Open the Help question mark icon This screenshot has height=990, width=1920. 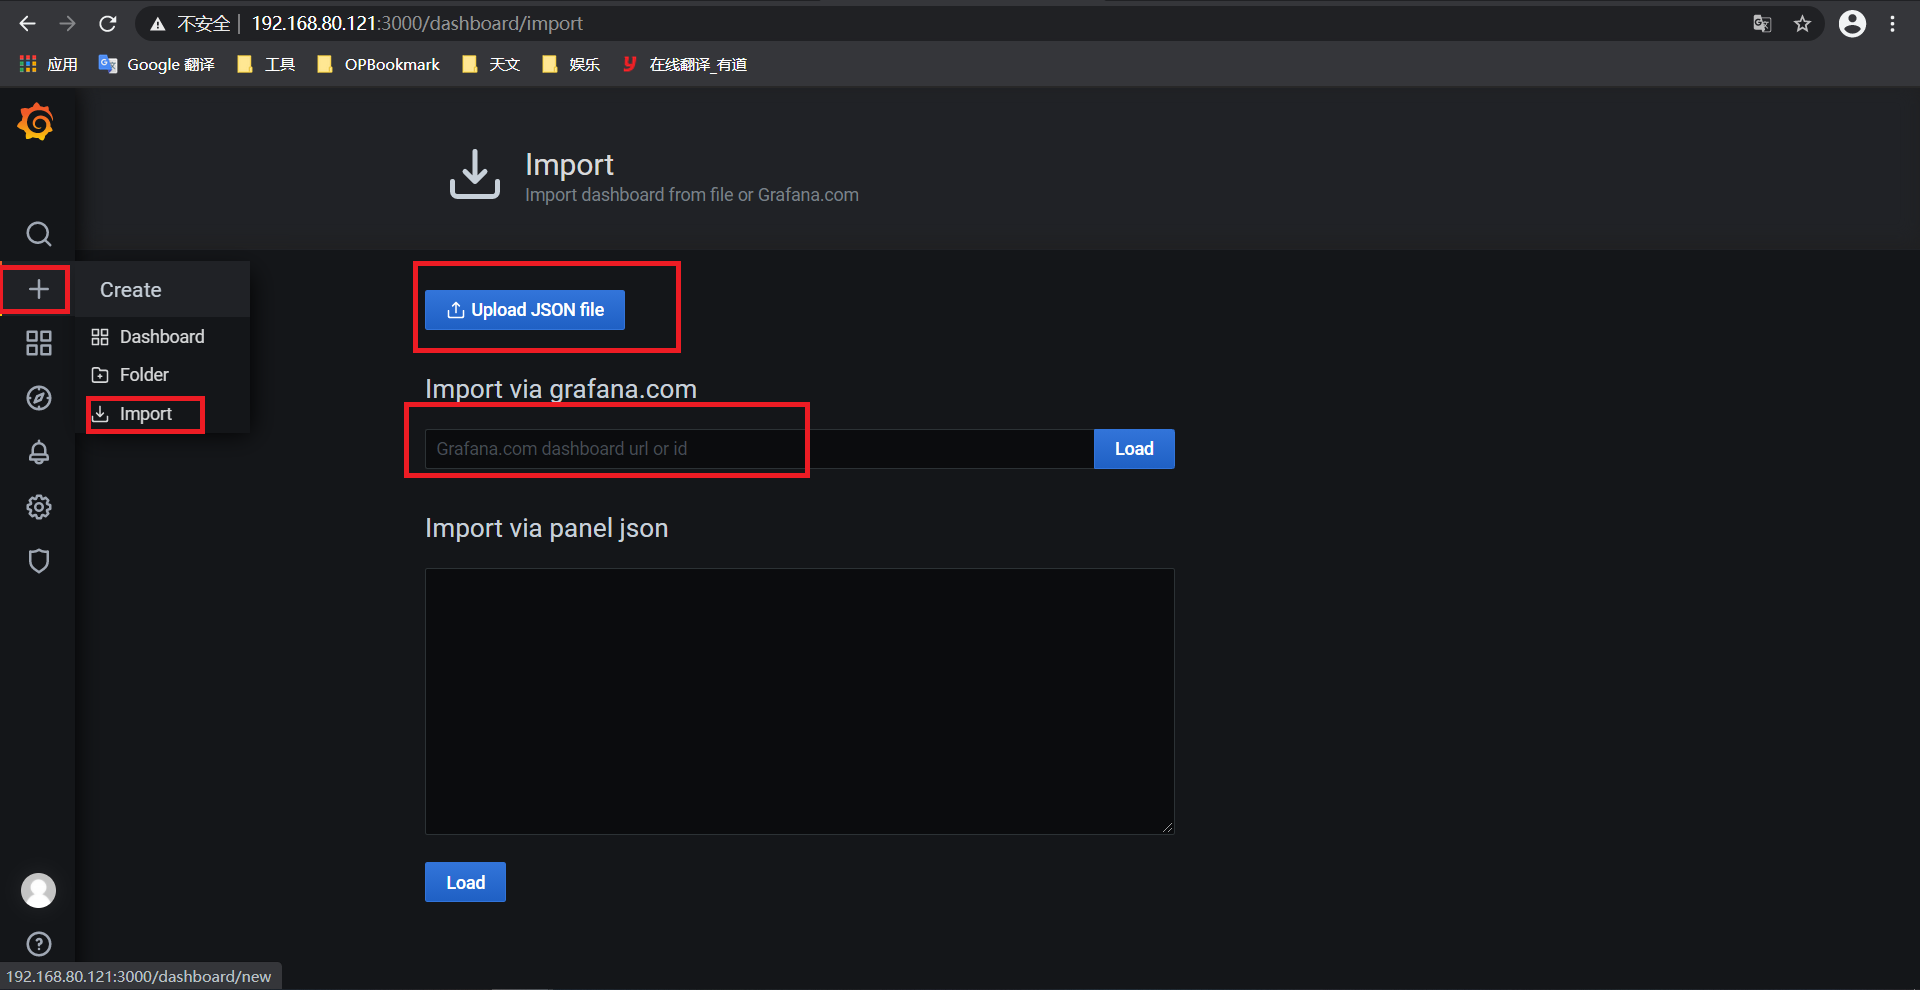[38, 944]
